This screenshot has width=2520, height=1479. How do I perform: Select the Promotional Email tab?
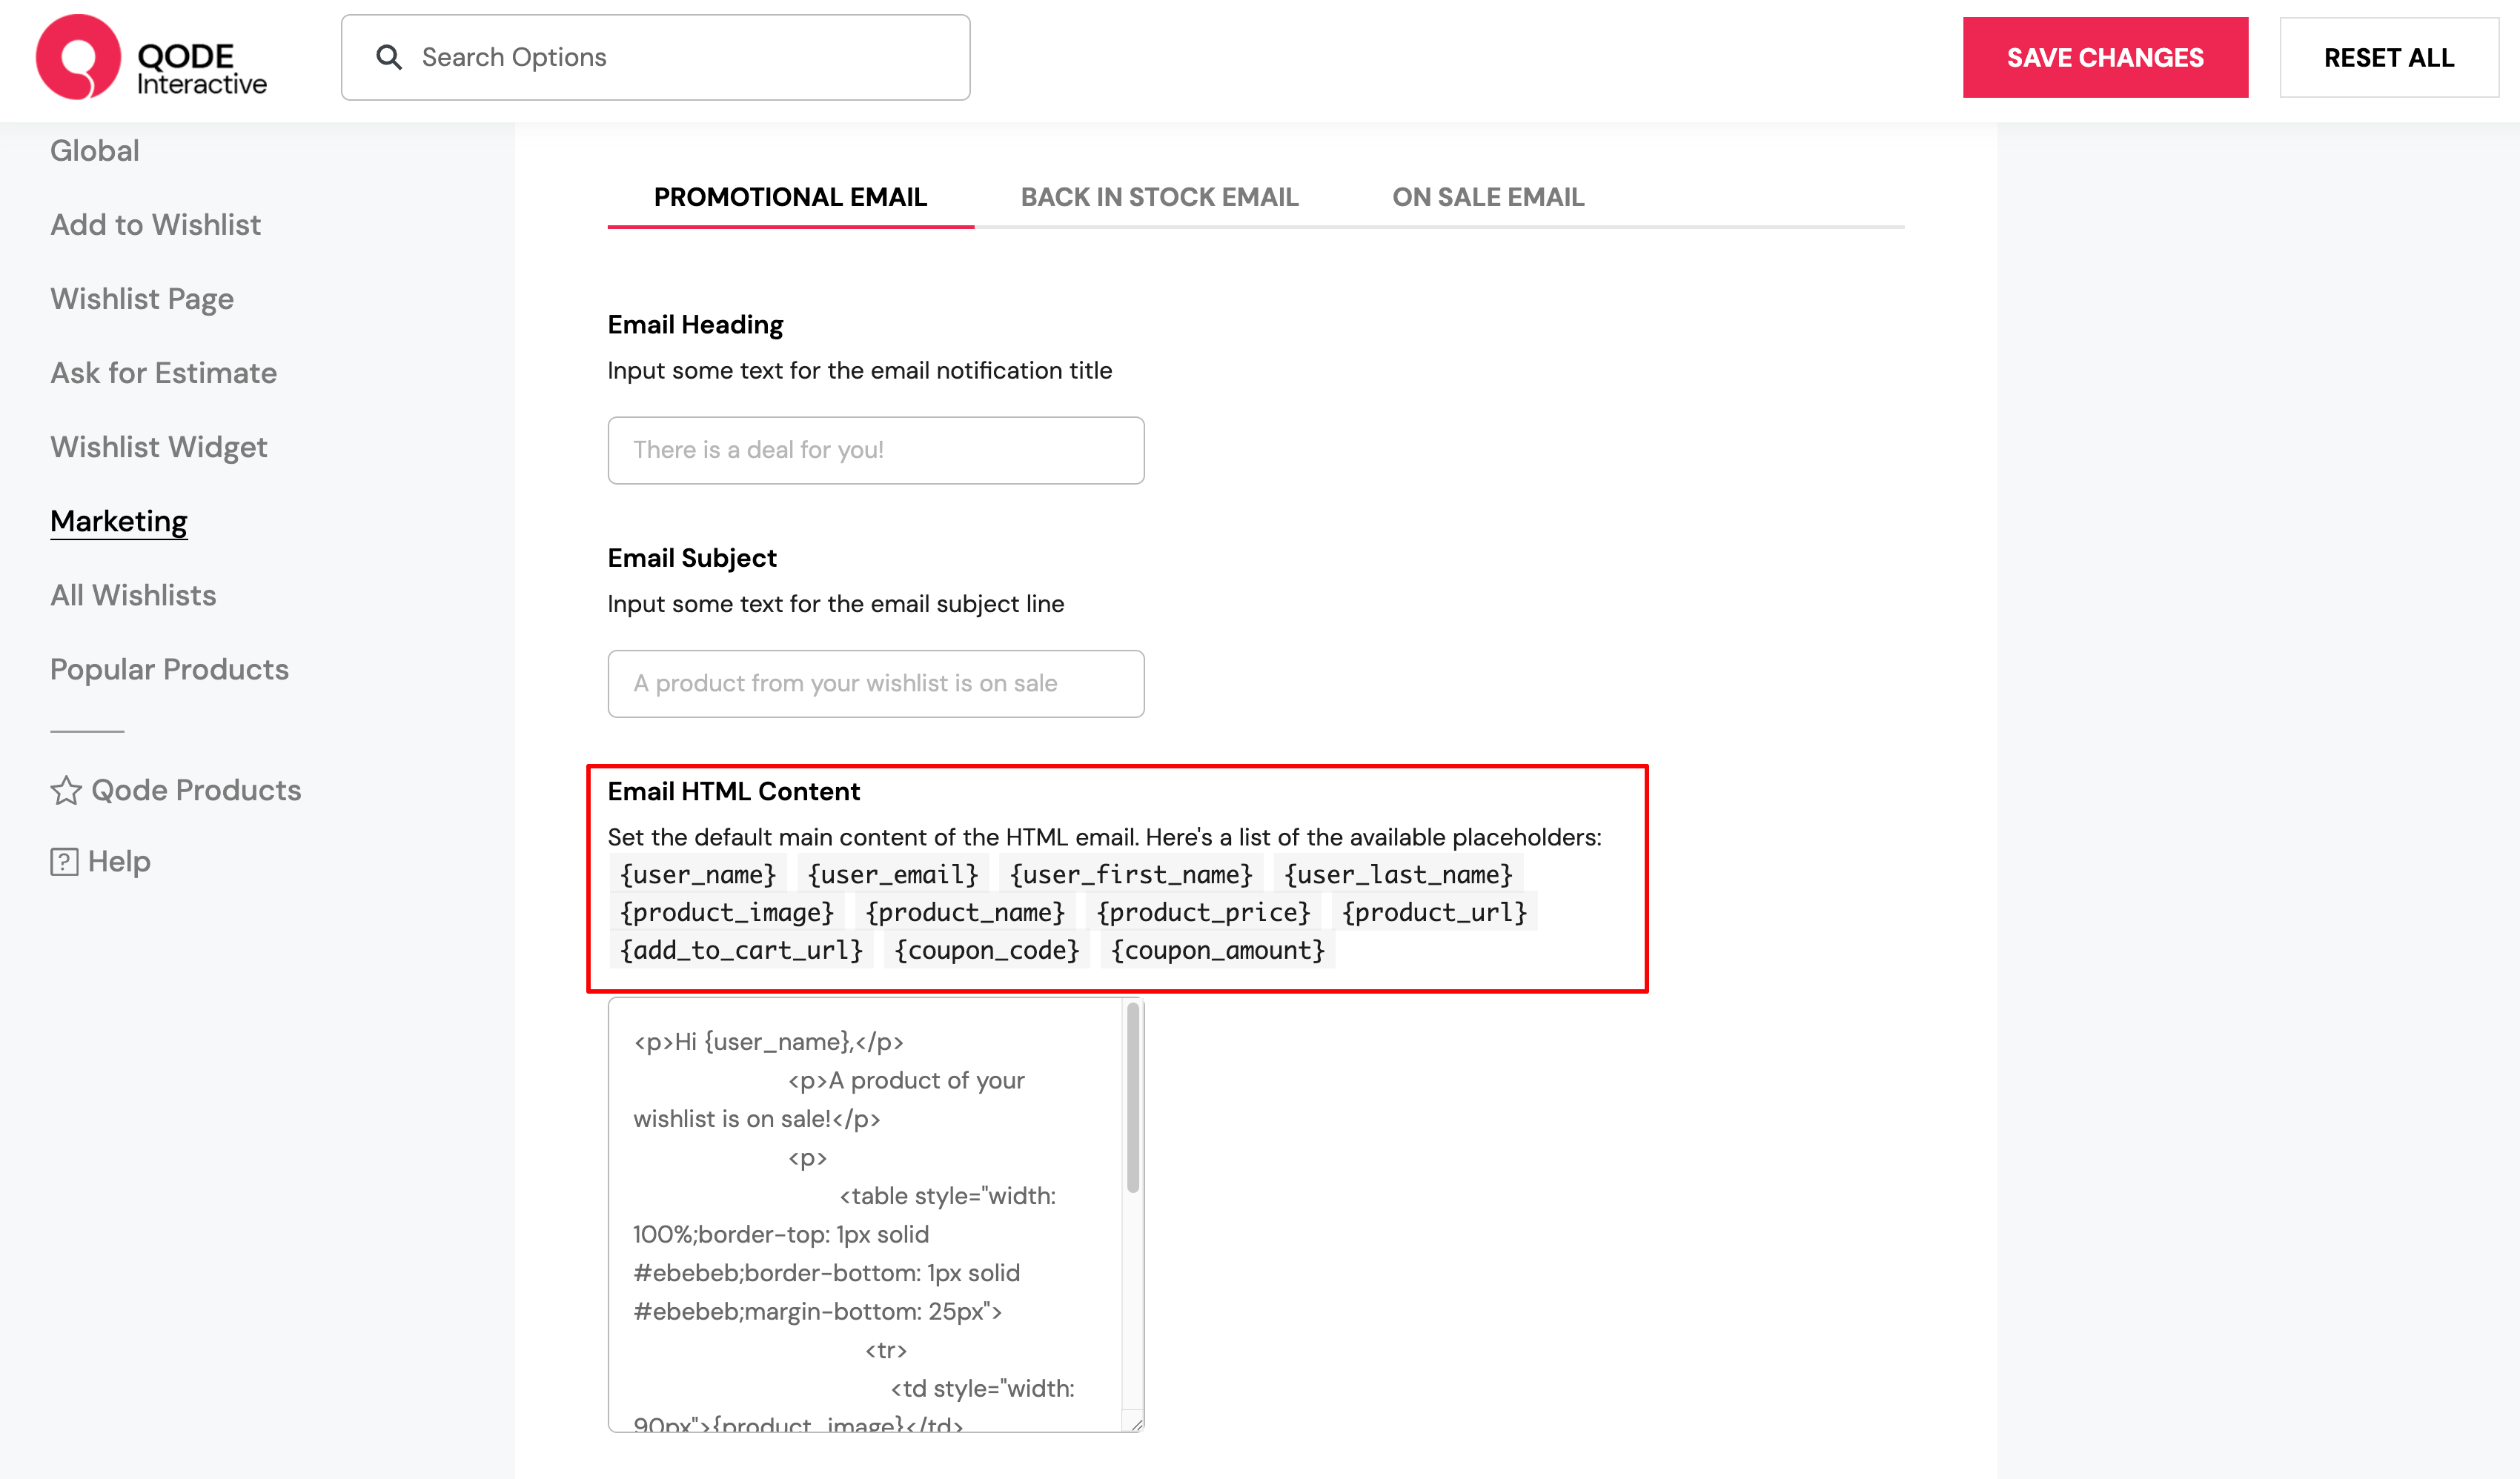tap(790, 197)
